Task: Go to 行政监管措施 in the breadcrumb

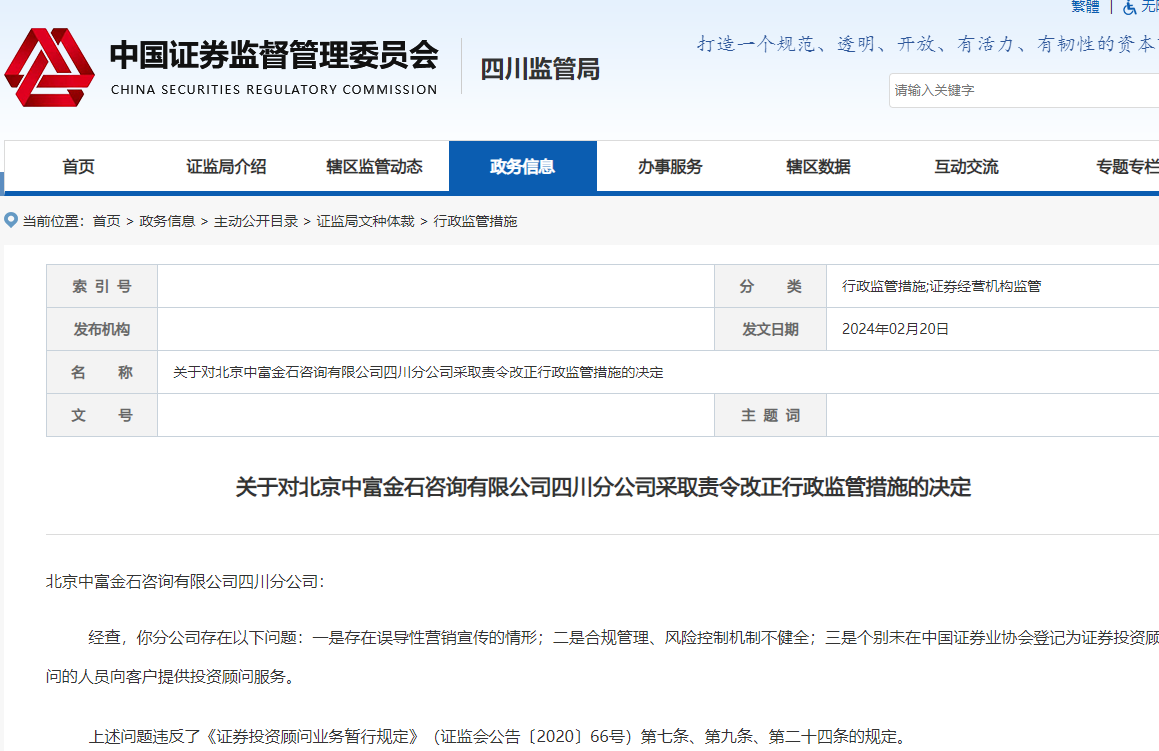Action: (x=475, y=221)
